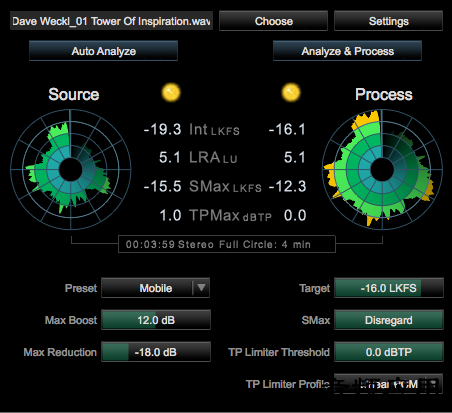
Task: Click the Source loudness radar display
Action: click(70, 169)
